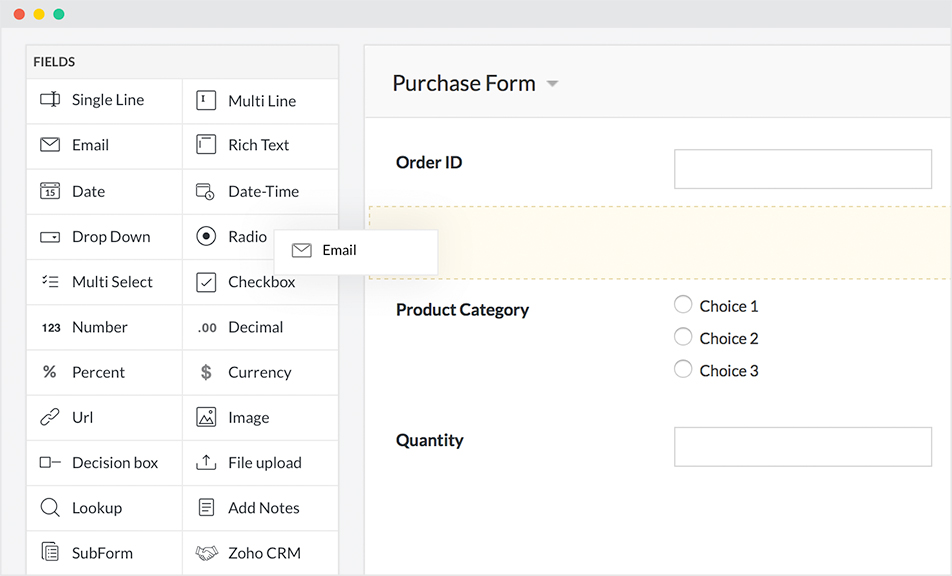The image size is (952, 576).
Task: Choose the Choice 2 radio option
Action: coord(683,337)
